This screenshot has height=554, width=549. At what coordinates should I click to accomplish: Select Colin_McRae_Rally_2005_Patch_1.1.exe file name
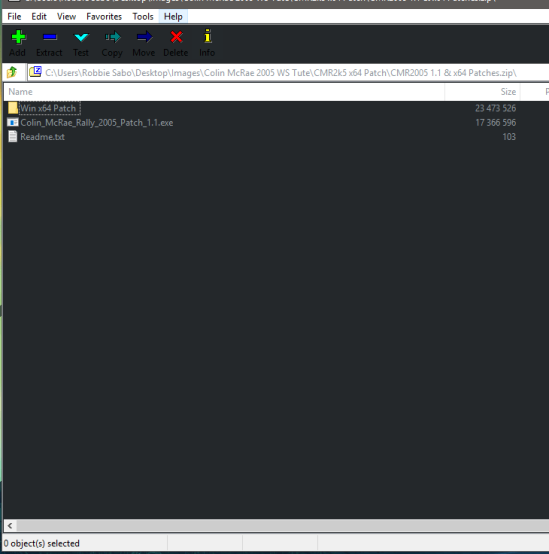tap(97, 123)
